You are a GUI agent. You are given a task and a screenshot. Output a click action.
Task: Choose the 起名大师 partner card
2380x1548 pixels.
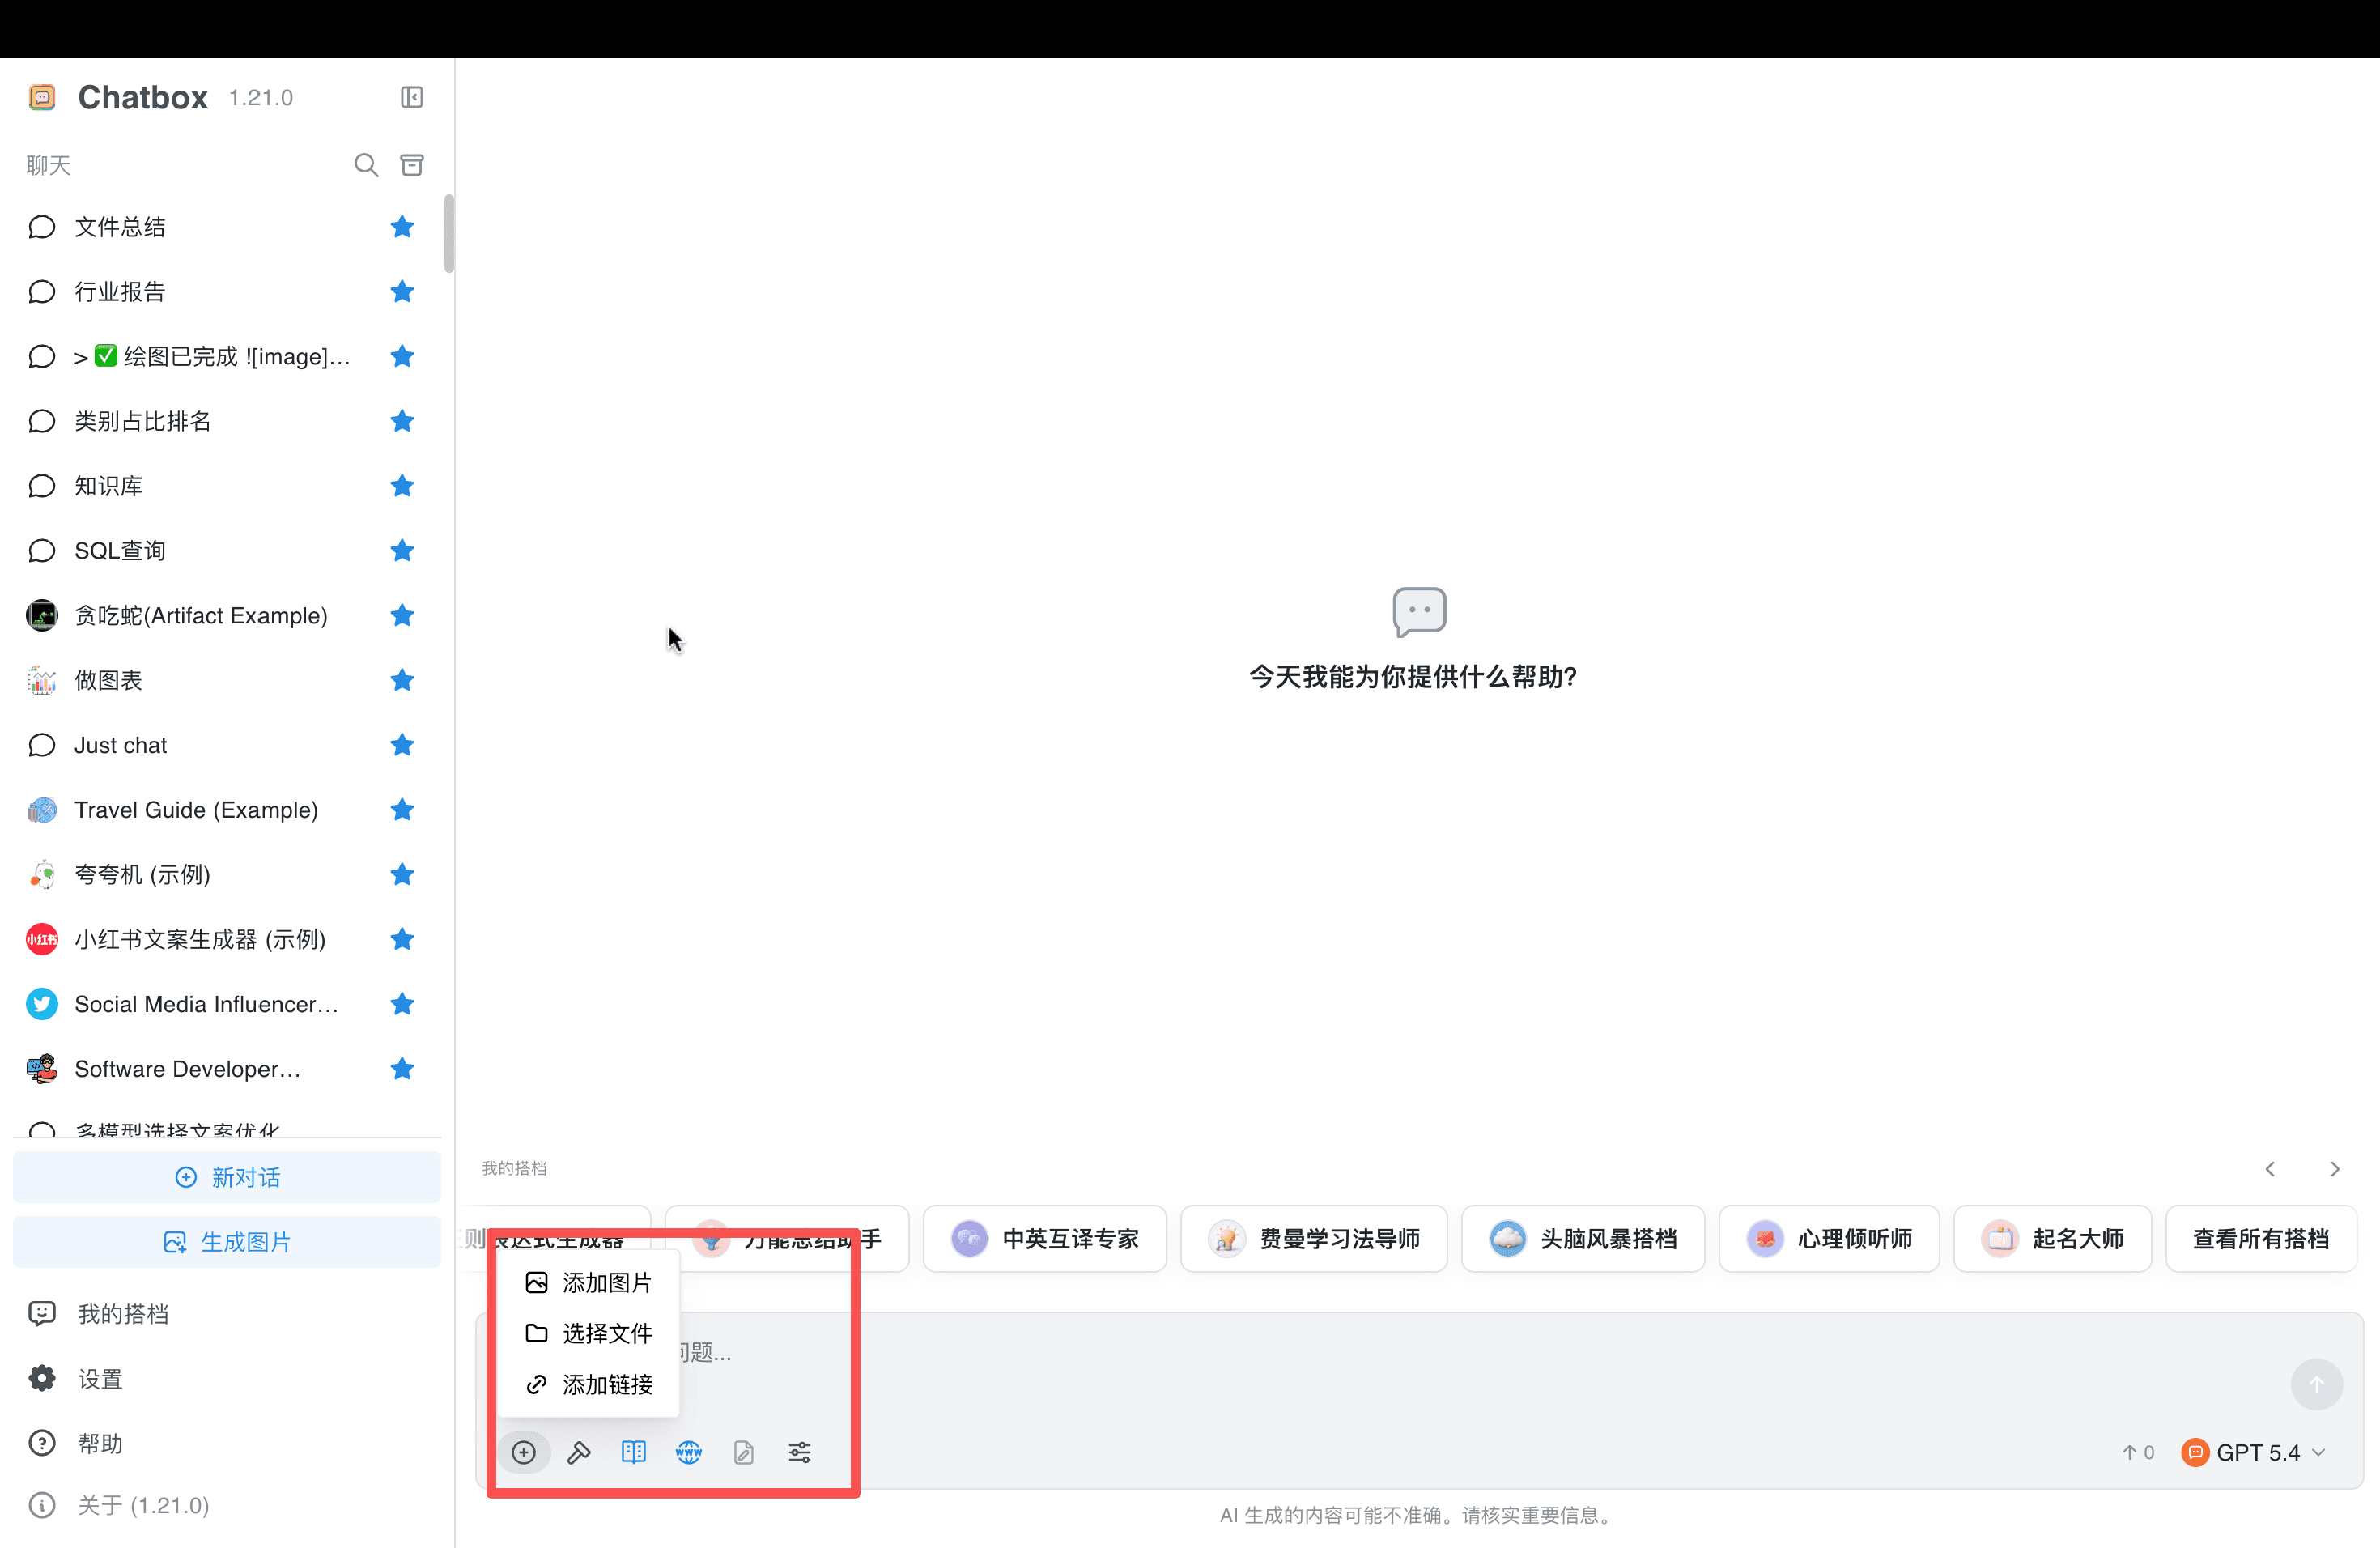[2052, 1239]
